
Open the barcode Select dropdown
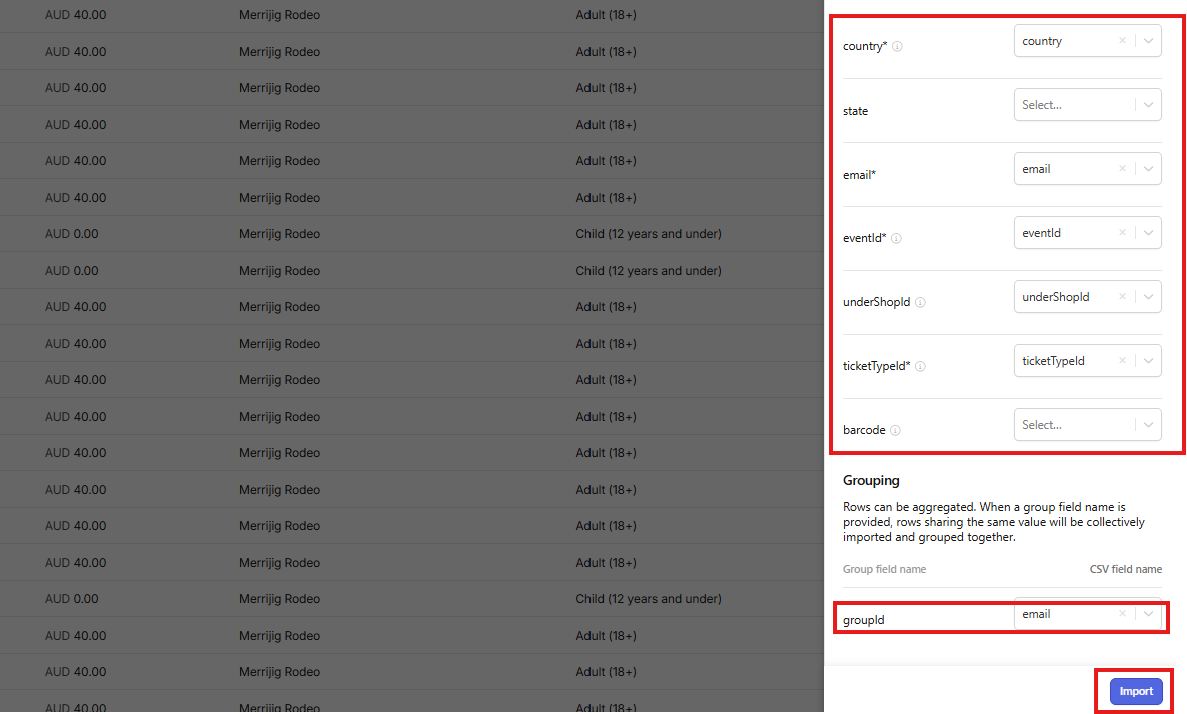click(x=1087, y=425)
